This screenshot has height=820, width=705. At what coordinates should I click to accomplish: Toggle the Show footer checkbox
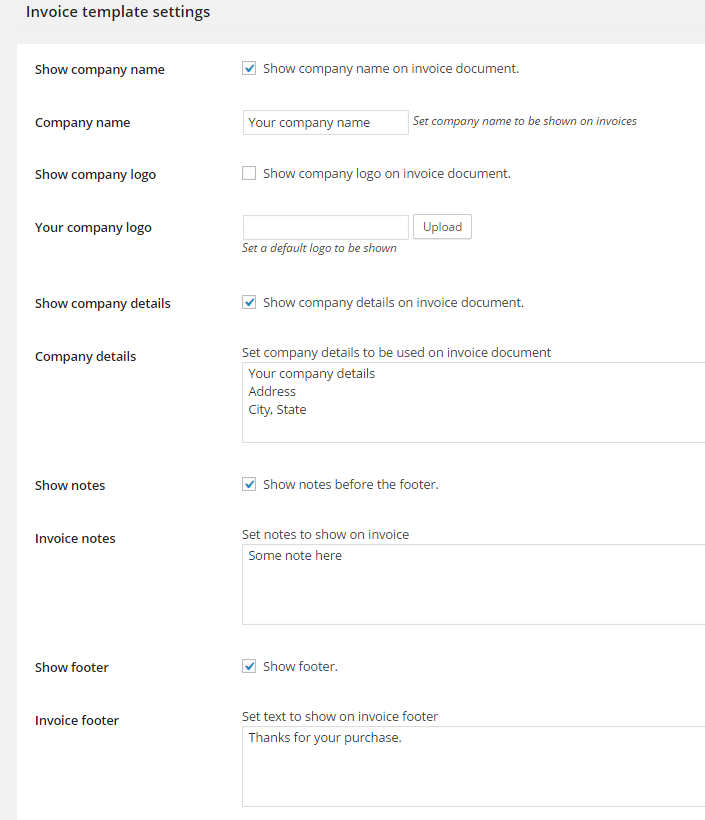click(249, 666)
